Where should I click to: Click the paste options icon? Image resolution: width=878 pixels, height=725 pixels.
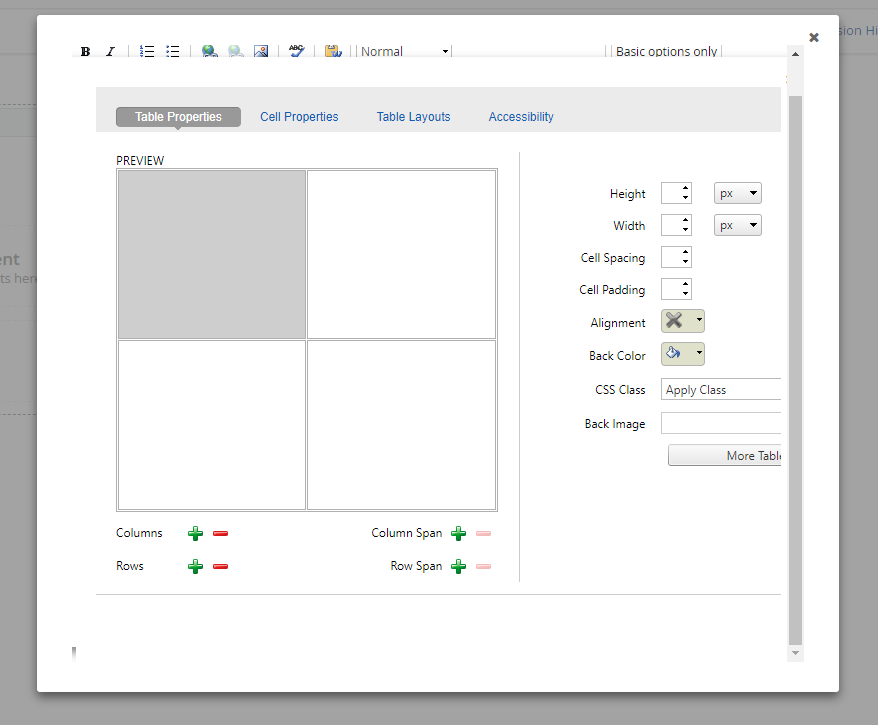tap(333, 52)
